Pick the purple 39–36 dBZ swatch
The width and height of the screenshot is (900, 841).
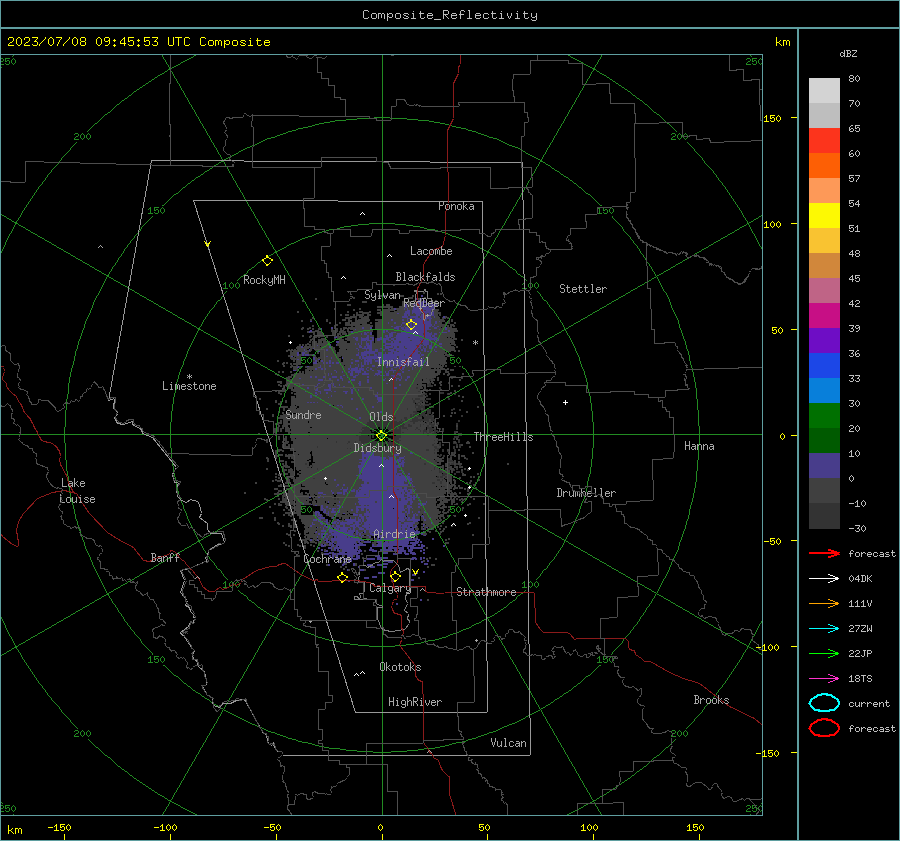[824, 340]
